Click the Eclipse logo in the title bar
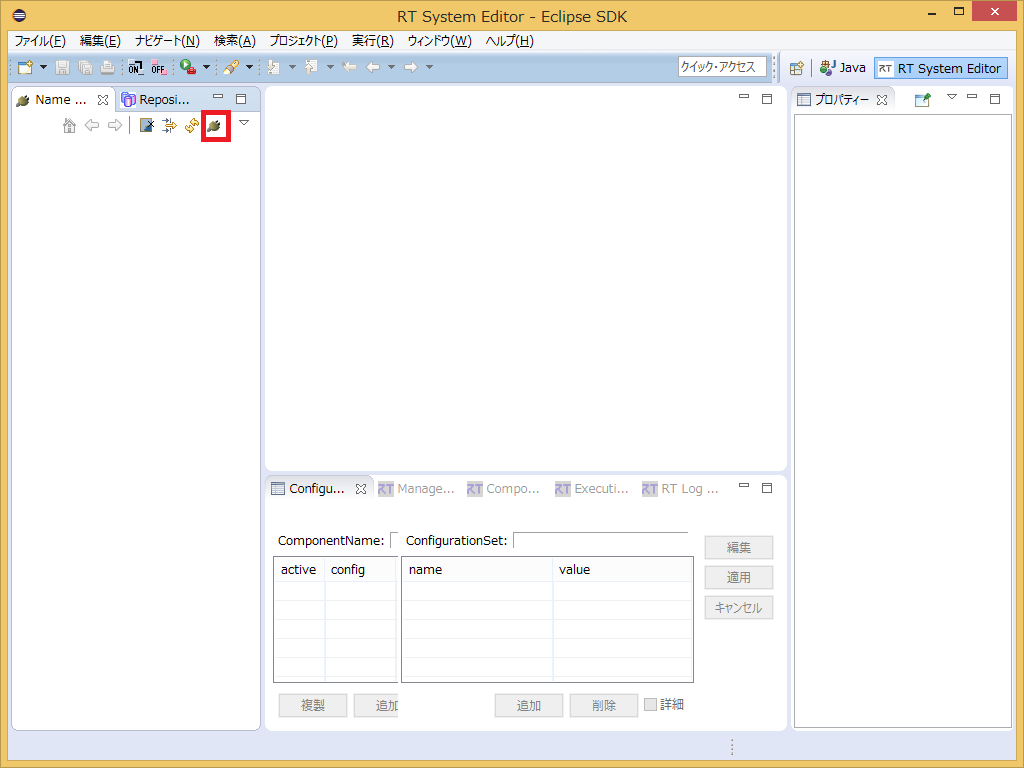 pos(20,15)
